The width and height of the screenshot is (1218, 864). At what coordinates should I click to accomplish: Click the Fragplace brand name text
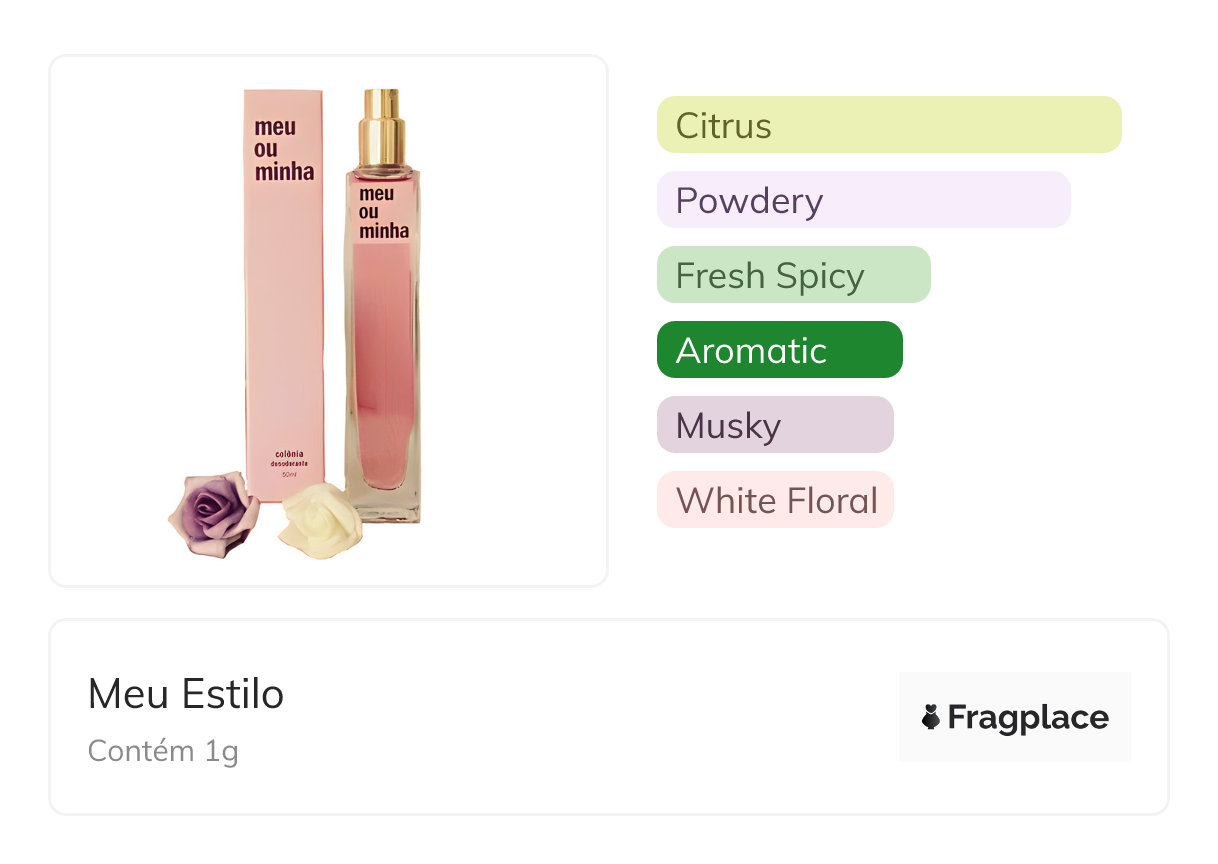point(1028,717)
